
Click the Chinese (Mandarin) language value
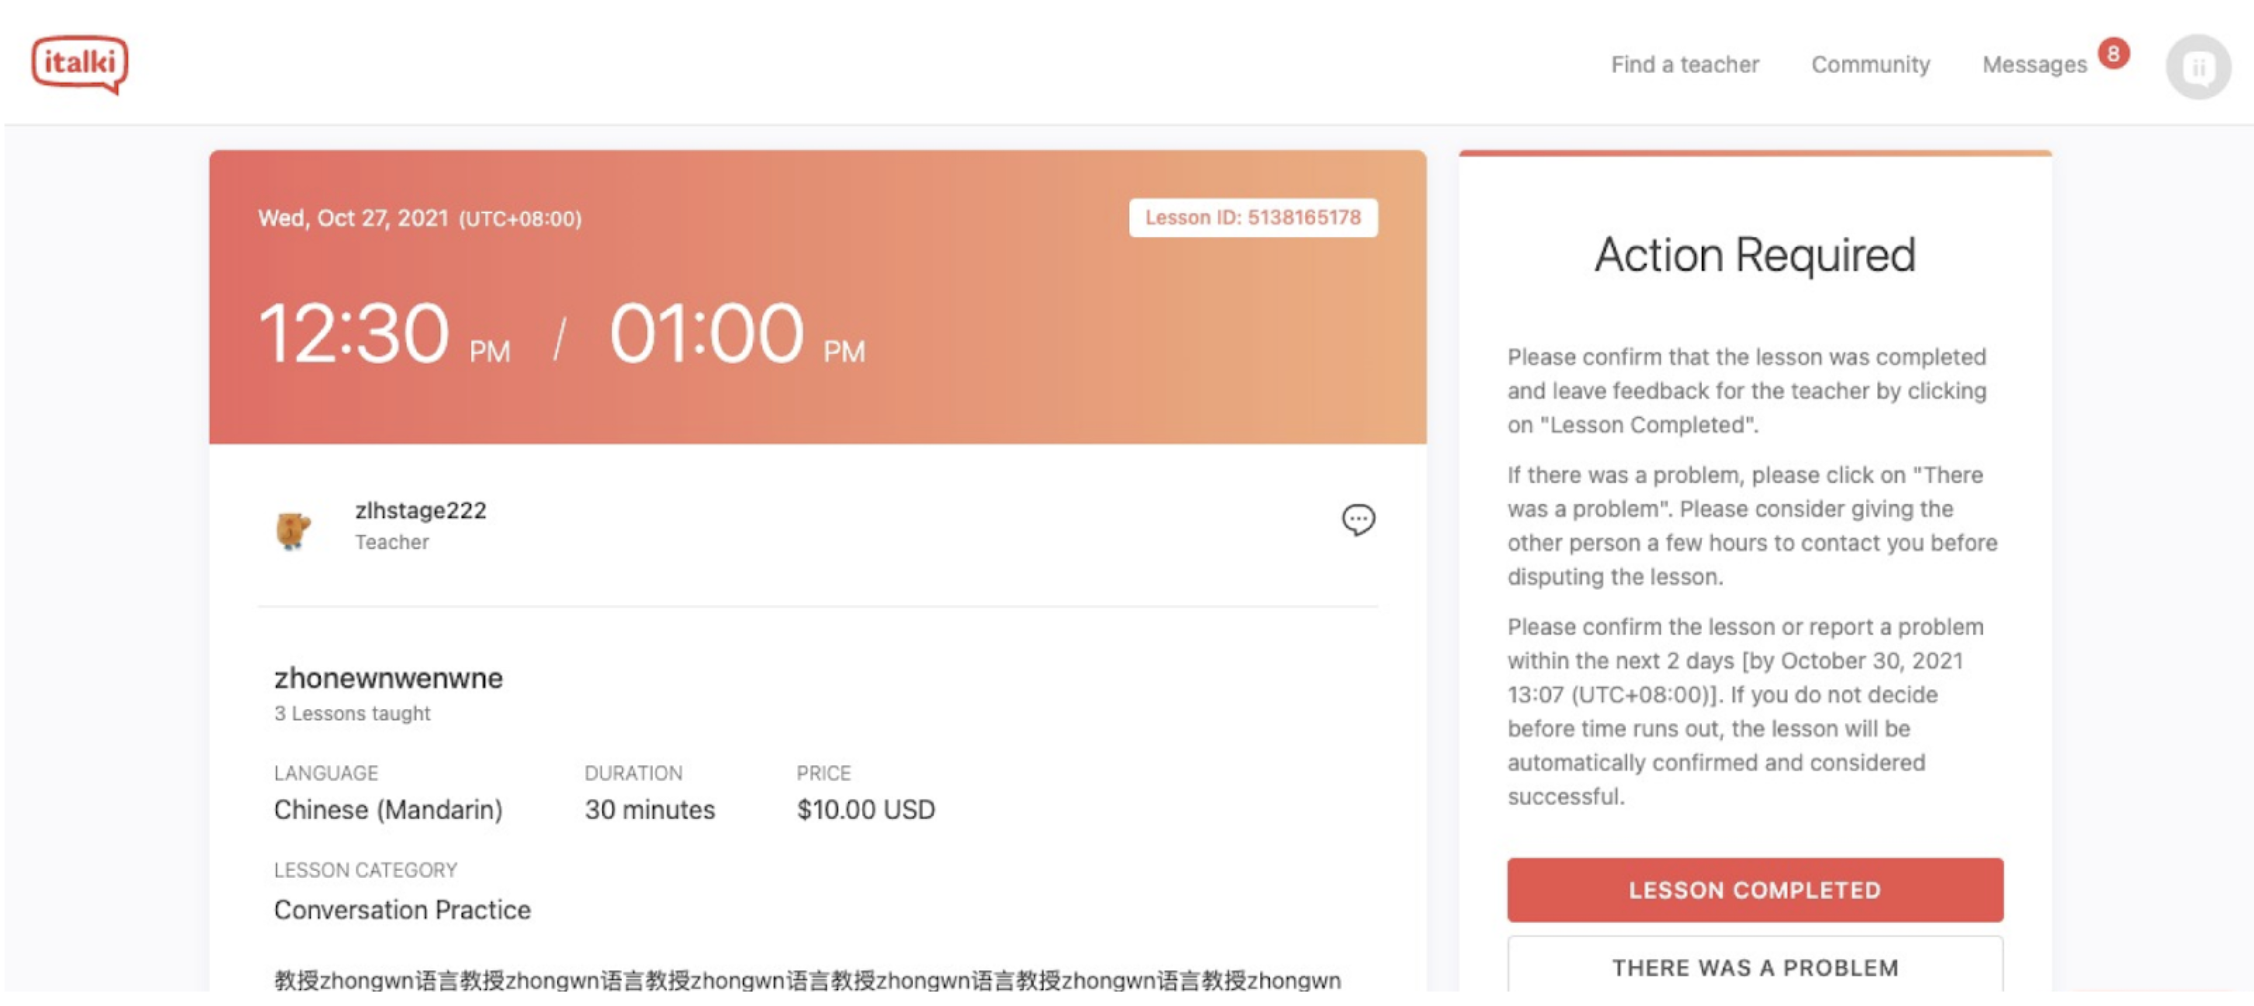388,810
